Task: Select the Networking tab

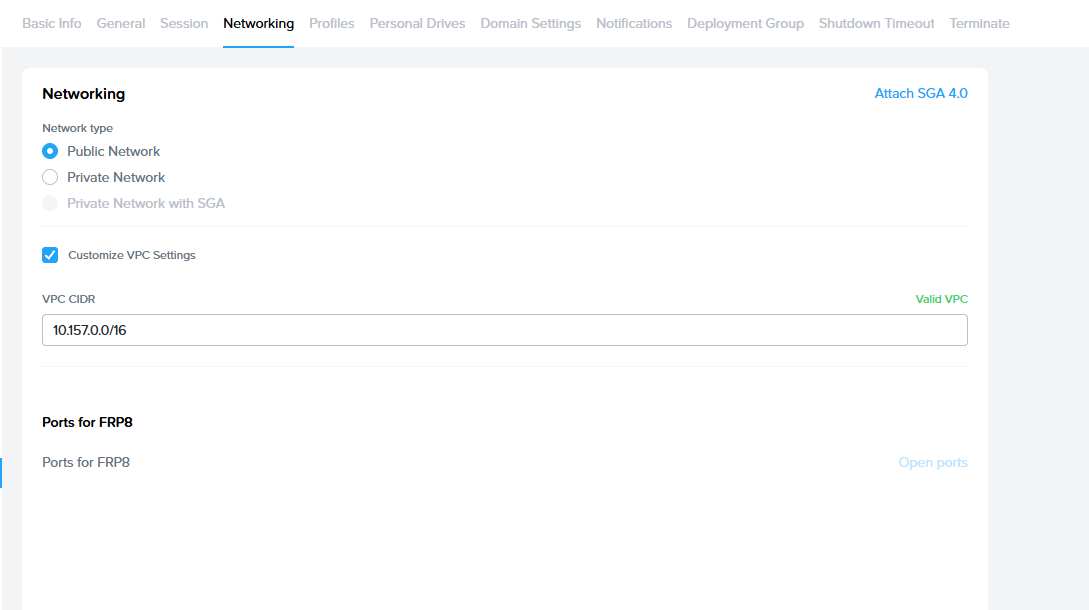Action: [x=258, y=23]
